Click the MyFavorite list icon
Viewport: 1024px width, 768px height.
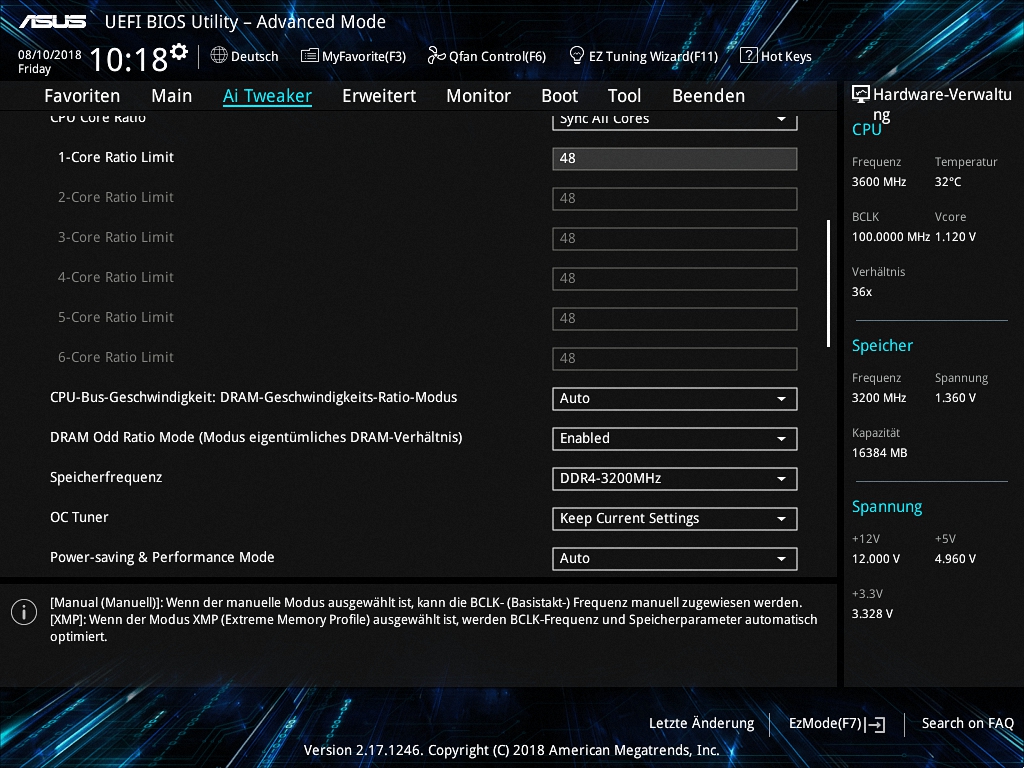click(310, 56)
